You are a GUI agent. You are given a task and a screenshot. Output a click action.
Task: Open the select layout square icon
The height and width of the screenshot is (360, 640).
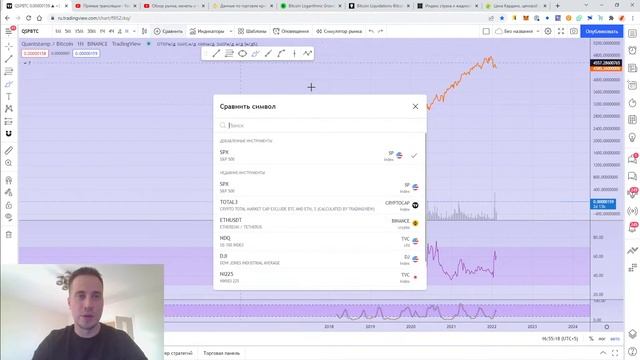point(486,31)
